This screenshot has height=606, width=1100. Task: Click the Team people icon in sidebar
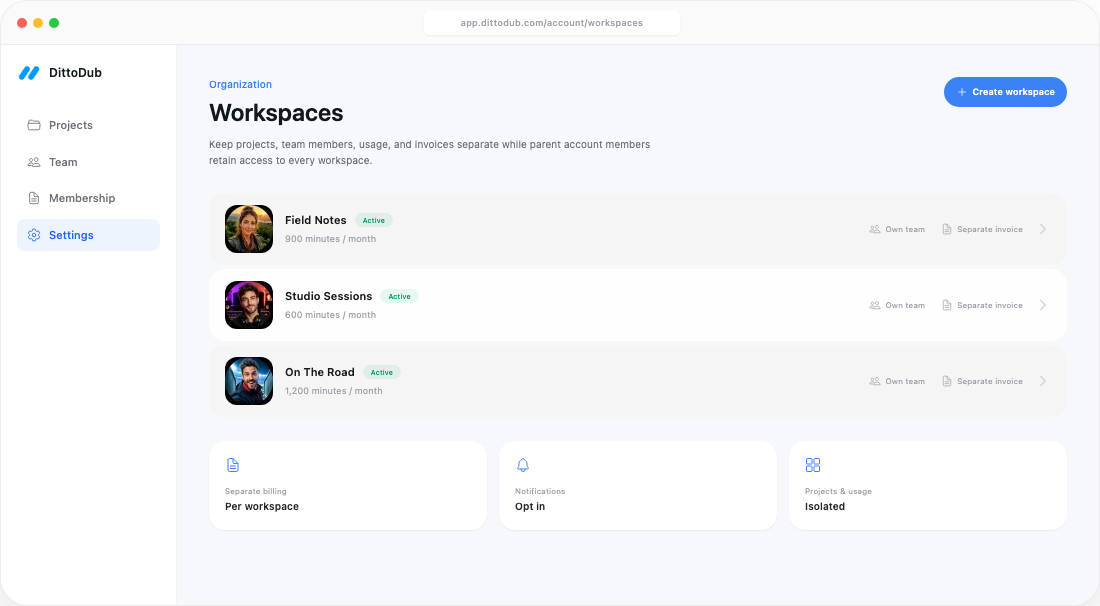click(34, 162)
